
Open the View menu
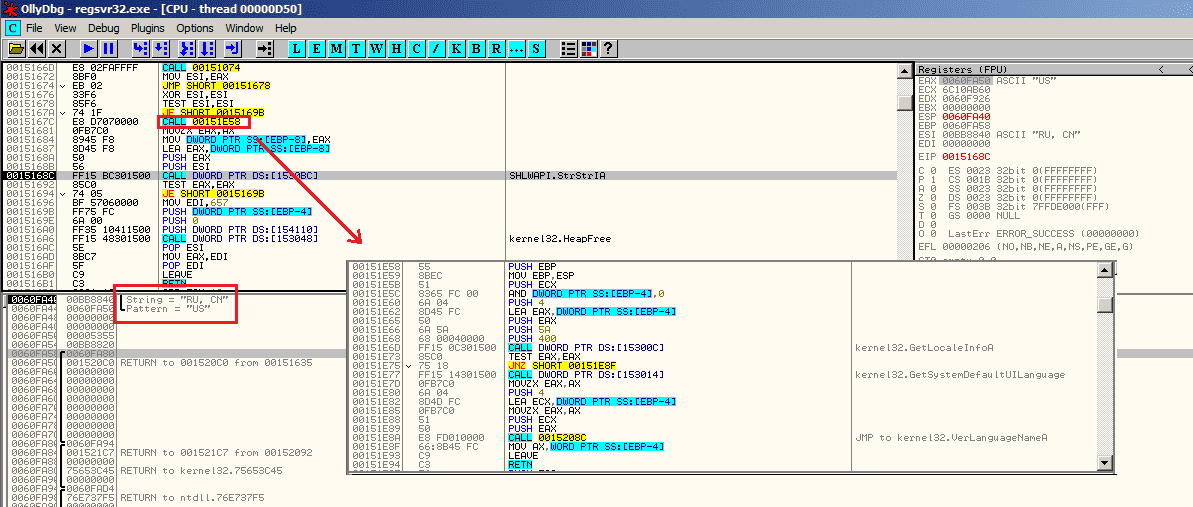[x=65, y=28]
